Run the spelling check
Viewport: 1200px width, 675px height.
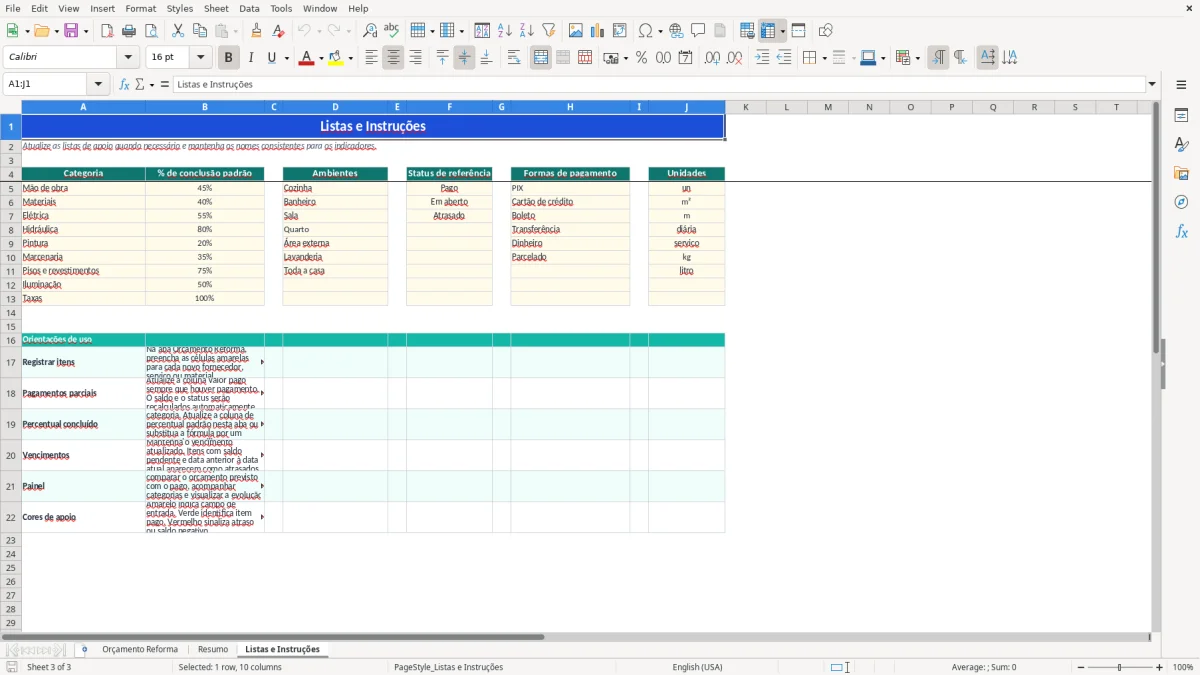[x=391, y=31]
